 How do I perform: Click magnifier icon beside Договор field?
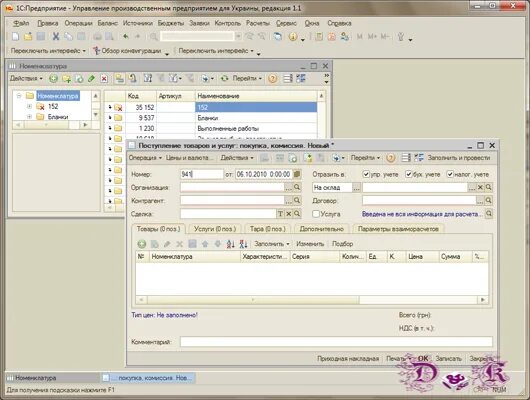coord(488,201)
